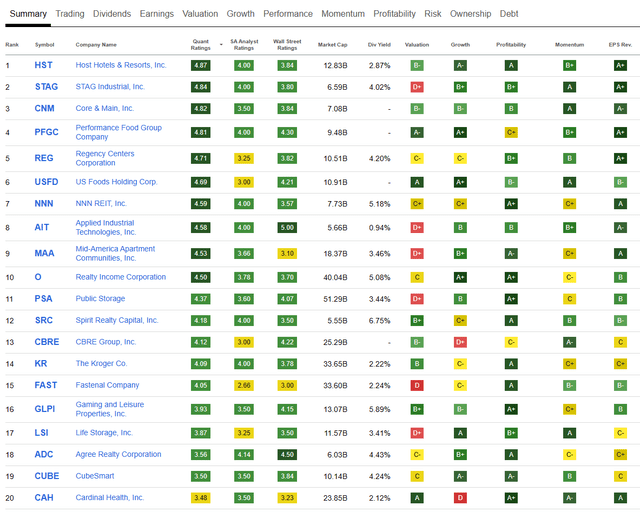640x512 pixels.
Task: Click NNN's A+ profitability grade badge
Action: 511,204
